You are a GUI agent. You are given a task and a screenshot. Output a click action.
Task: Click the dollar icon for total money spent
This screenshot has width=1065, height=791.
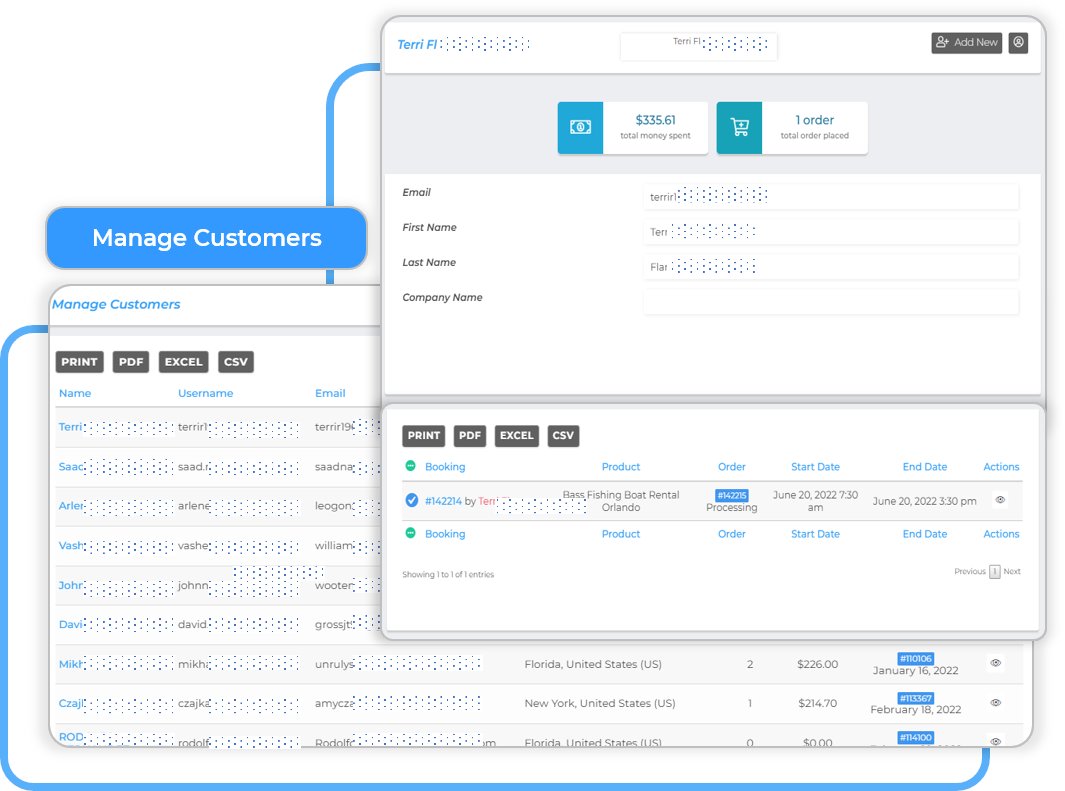coord(580,128)
